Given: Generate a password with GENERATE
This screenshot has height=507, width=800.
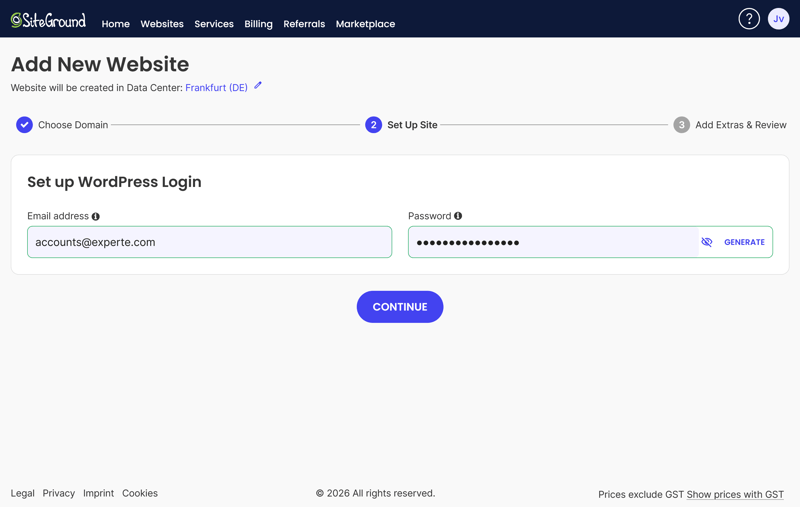Looking at the screenshot, I should [744, 242].
